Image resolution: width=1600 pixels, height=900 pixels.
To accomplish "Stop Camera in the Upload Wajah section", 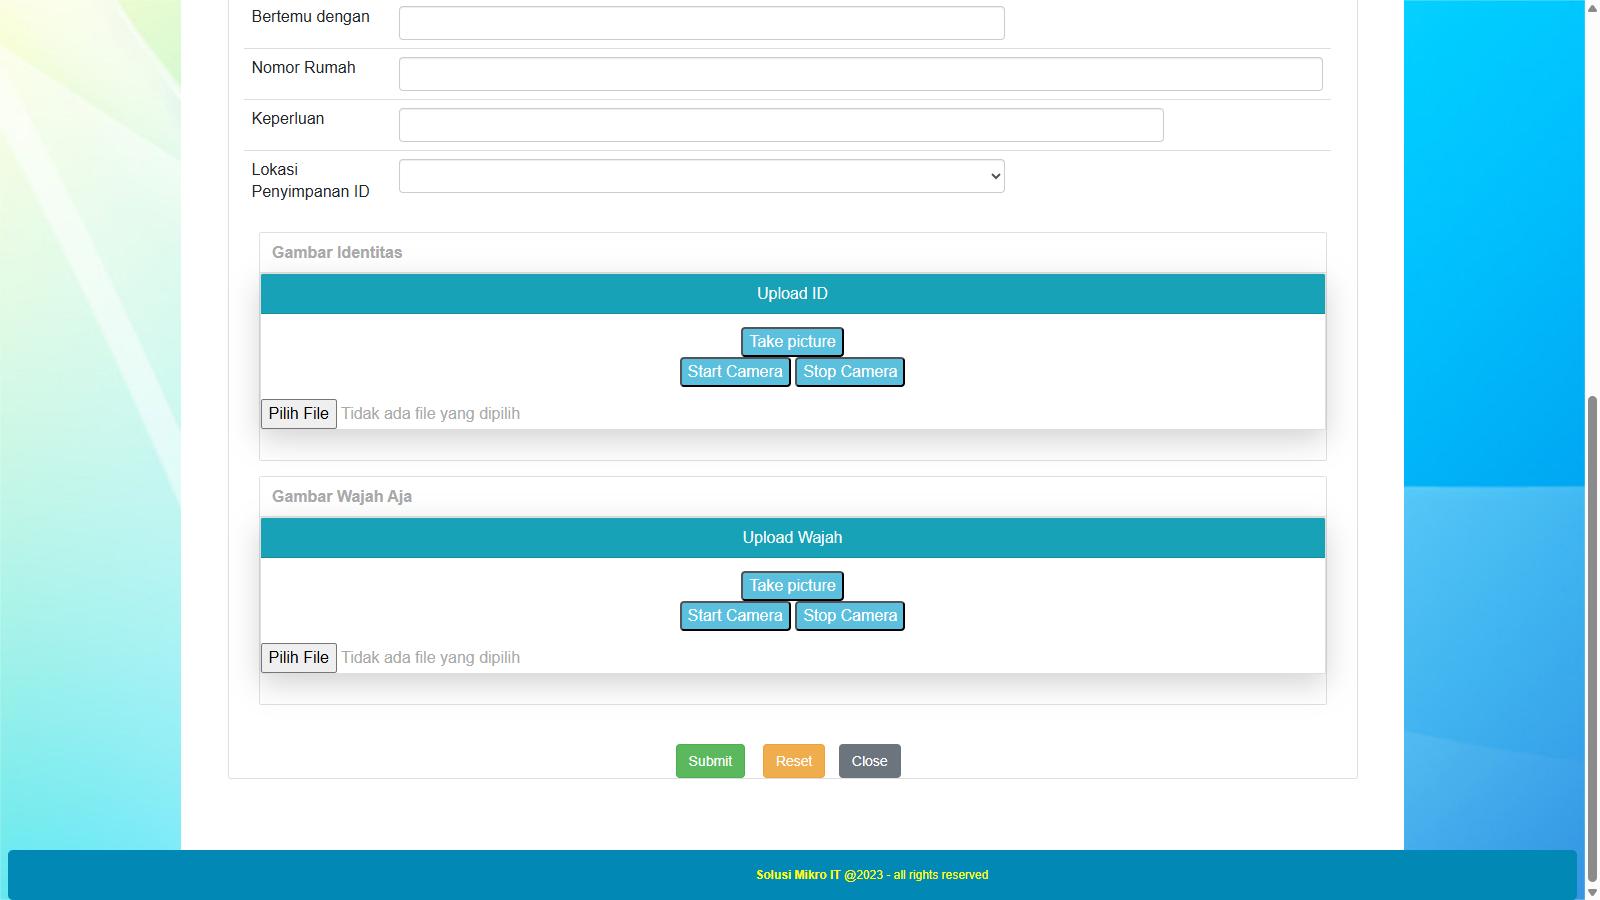I will [849, 616].
